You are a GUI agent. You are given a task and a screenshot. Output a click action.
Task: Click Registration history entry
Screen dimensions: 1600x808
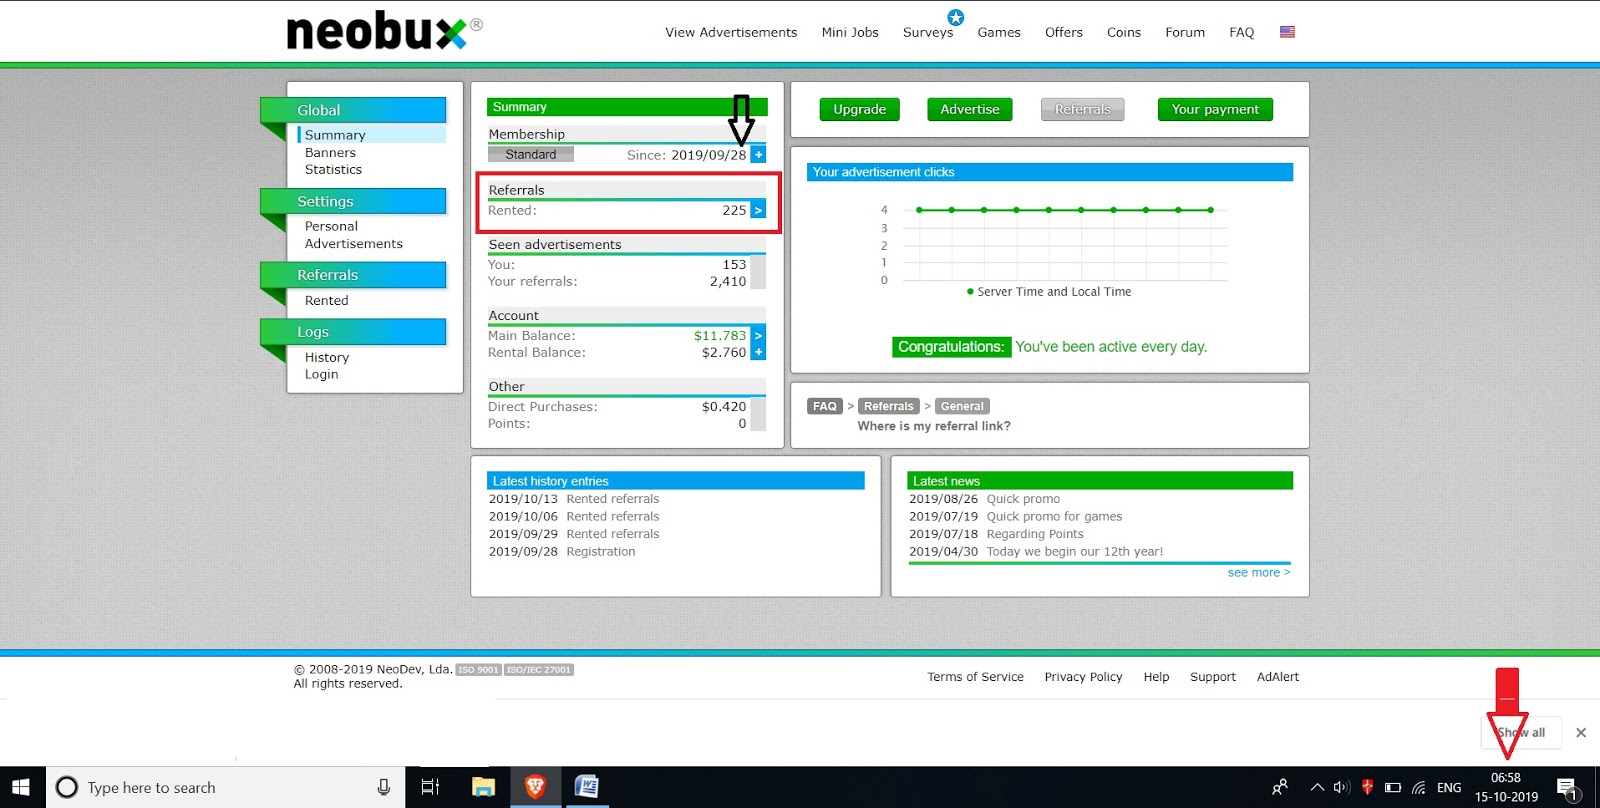coord(600,552)
